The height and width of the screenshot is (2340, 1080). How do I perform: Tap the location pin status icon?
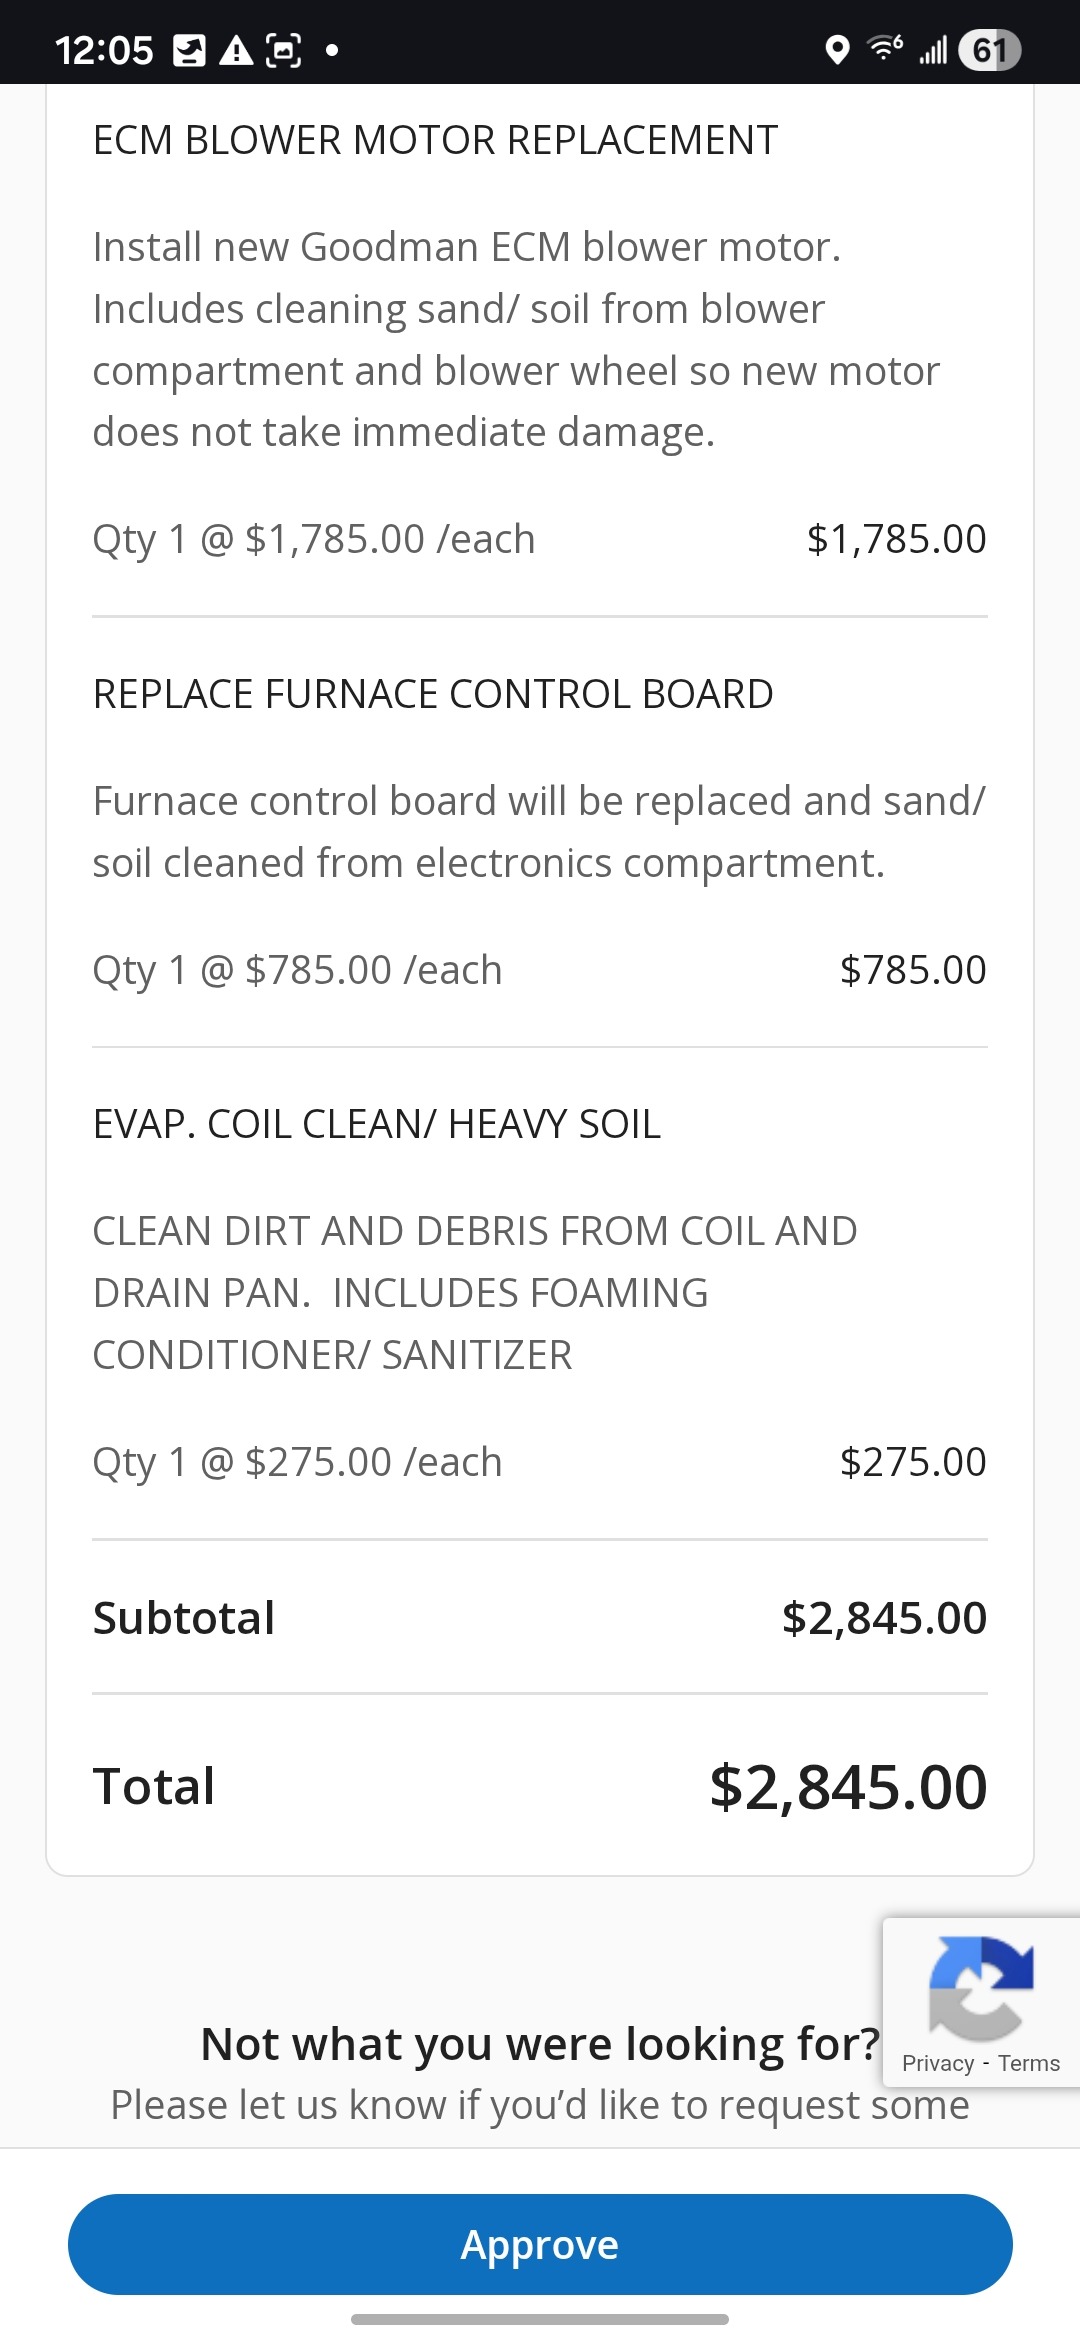click(x=837, y=49)
